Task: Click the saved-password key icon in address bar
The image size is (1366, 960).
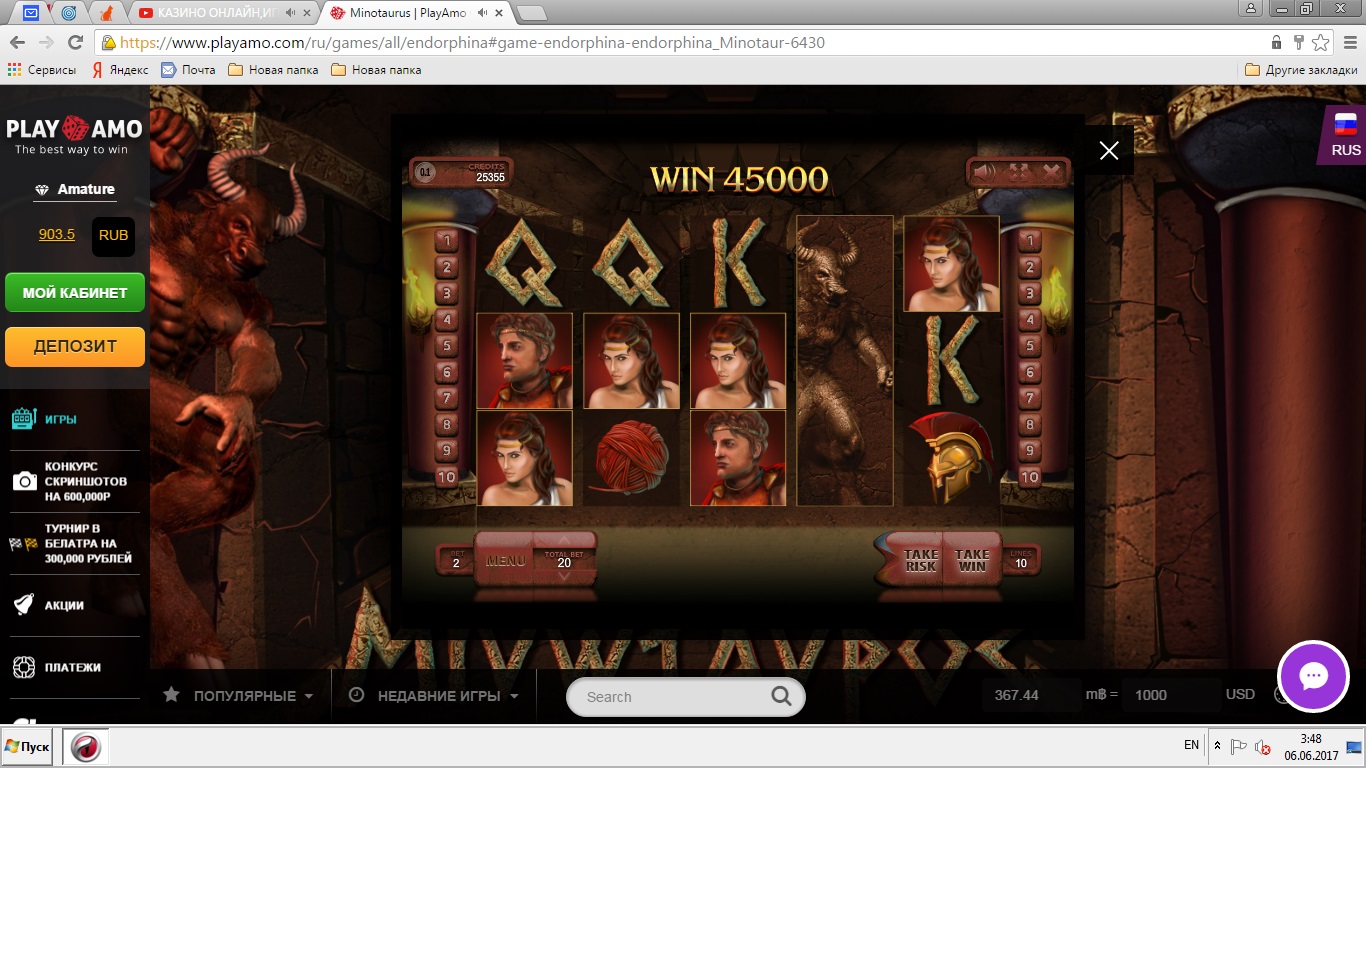Action: coord(1298,42)
